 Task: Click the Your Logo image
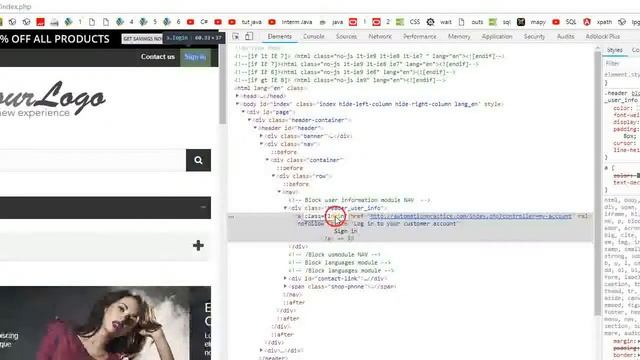52,99
